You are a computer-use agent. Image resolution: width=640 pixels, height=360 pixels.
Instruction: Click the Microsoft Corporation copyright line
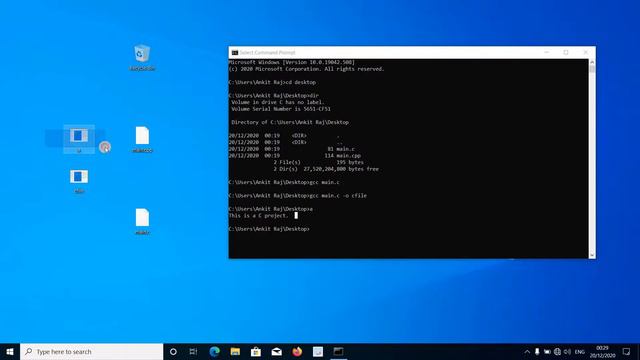click(x=307, y=69)
